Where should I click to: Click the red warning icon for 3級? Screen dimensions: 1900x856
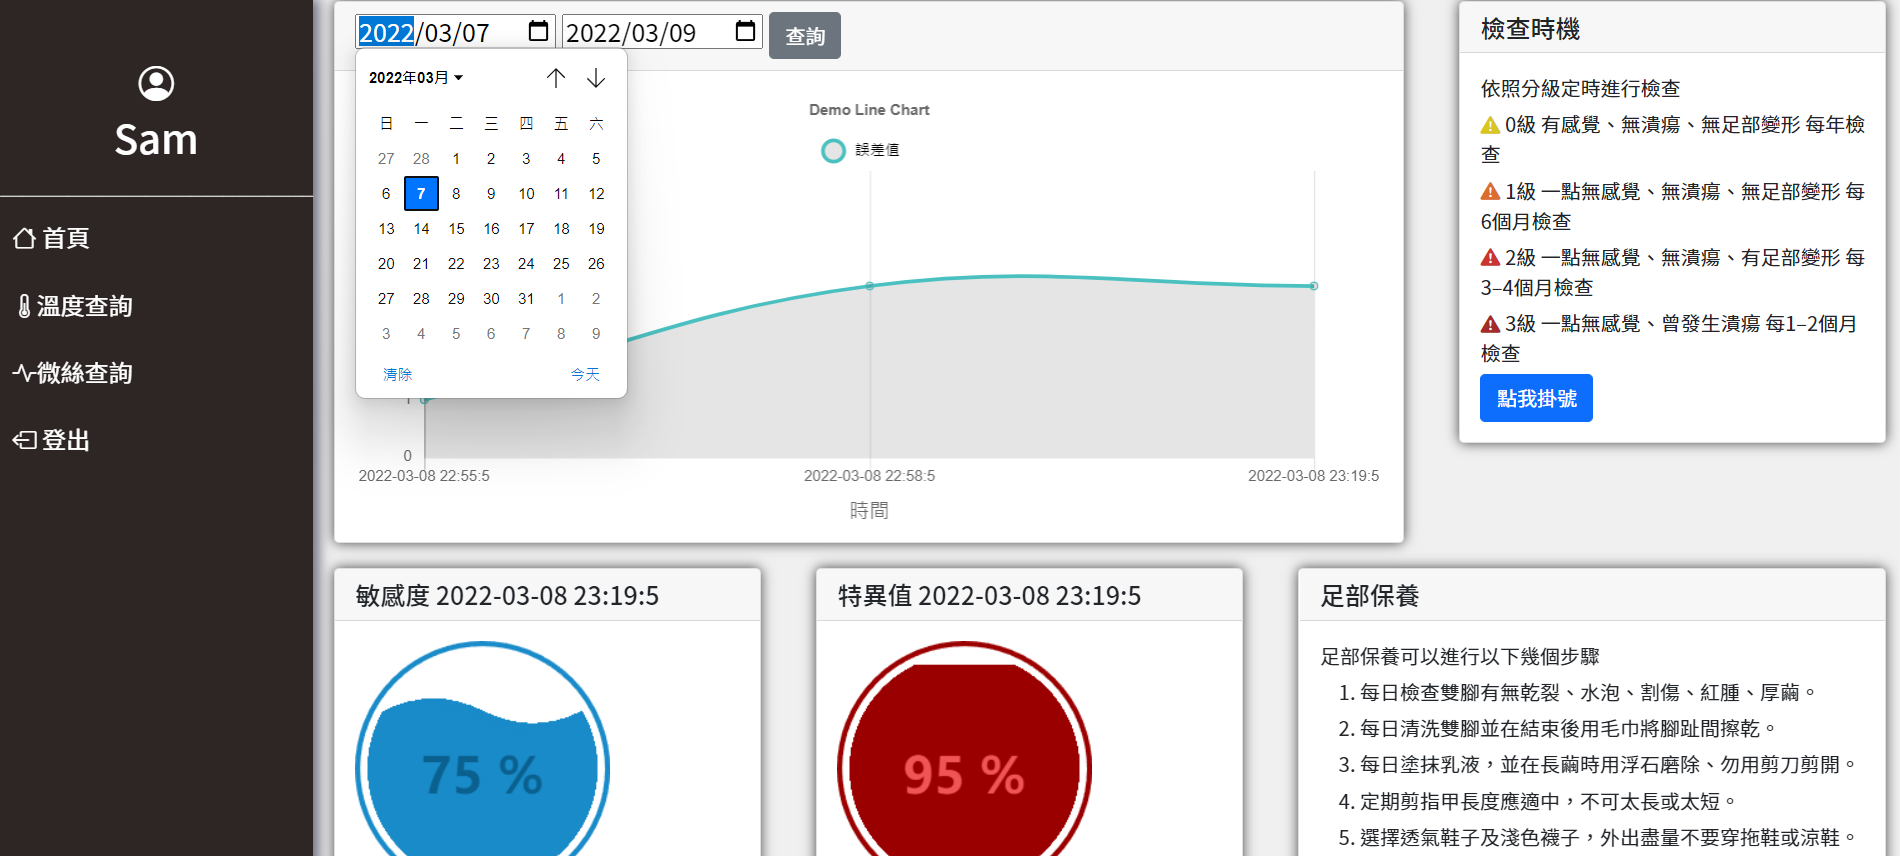pos(1490,324)
